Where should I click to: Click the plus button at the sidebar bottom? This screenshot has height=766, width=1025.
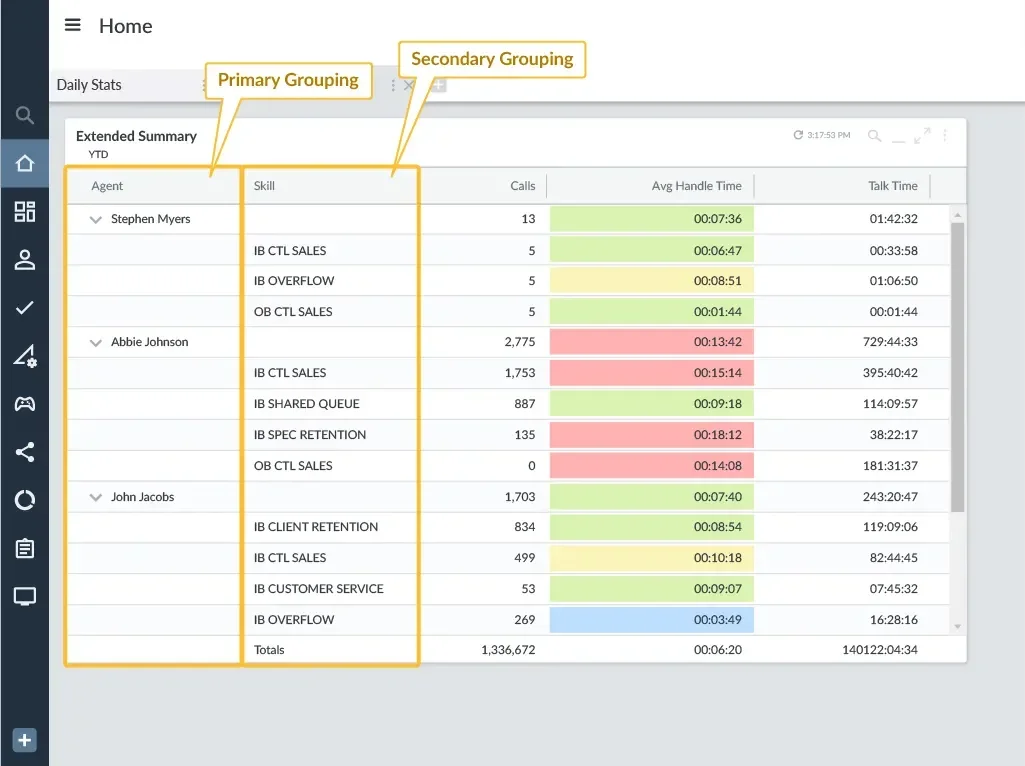pyautogui.click(x=25, y=741)
